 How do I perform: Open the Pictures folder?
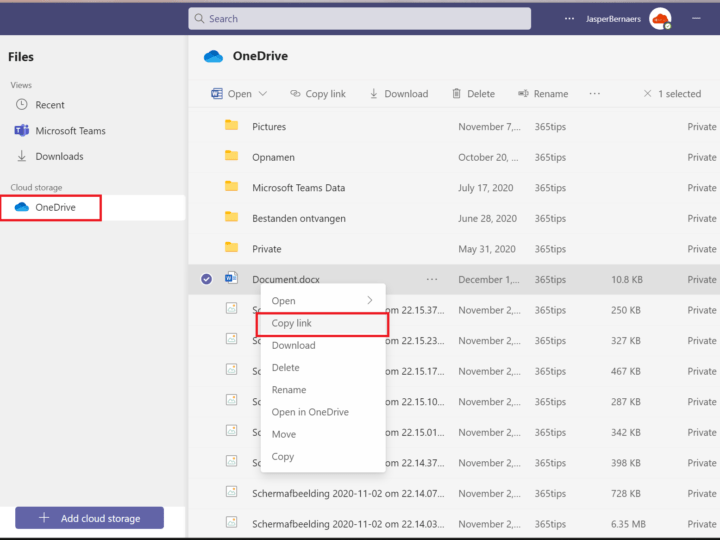269,127
